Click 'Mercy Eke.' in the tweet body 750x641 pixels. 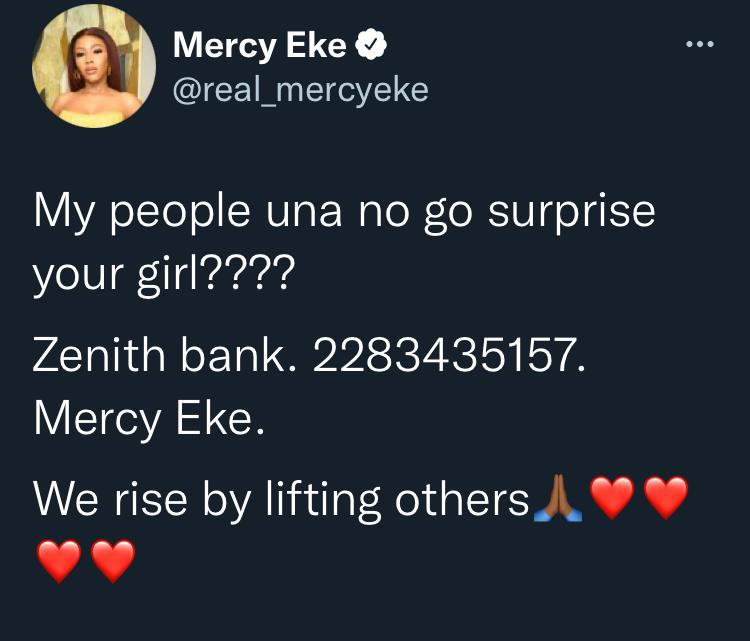pos(150,418)
